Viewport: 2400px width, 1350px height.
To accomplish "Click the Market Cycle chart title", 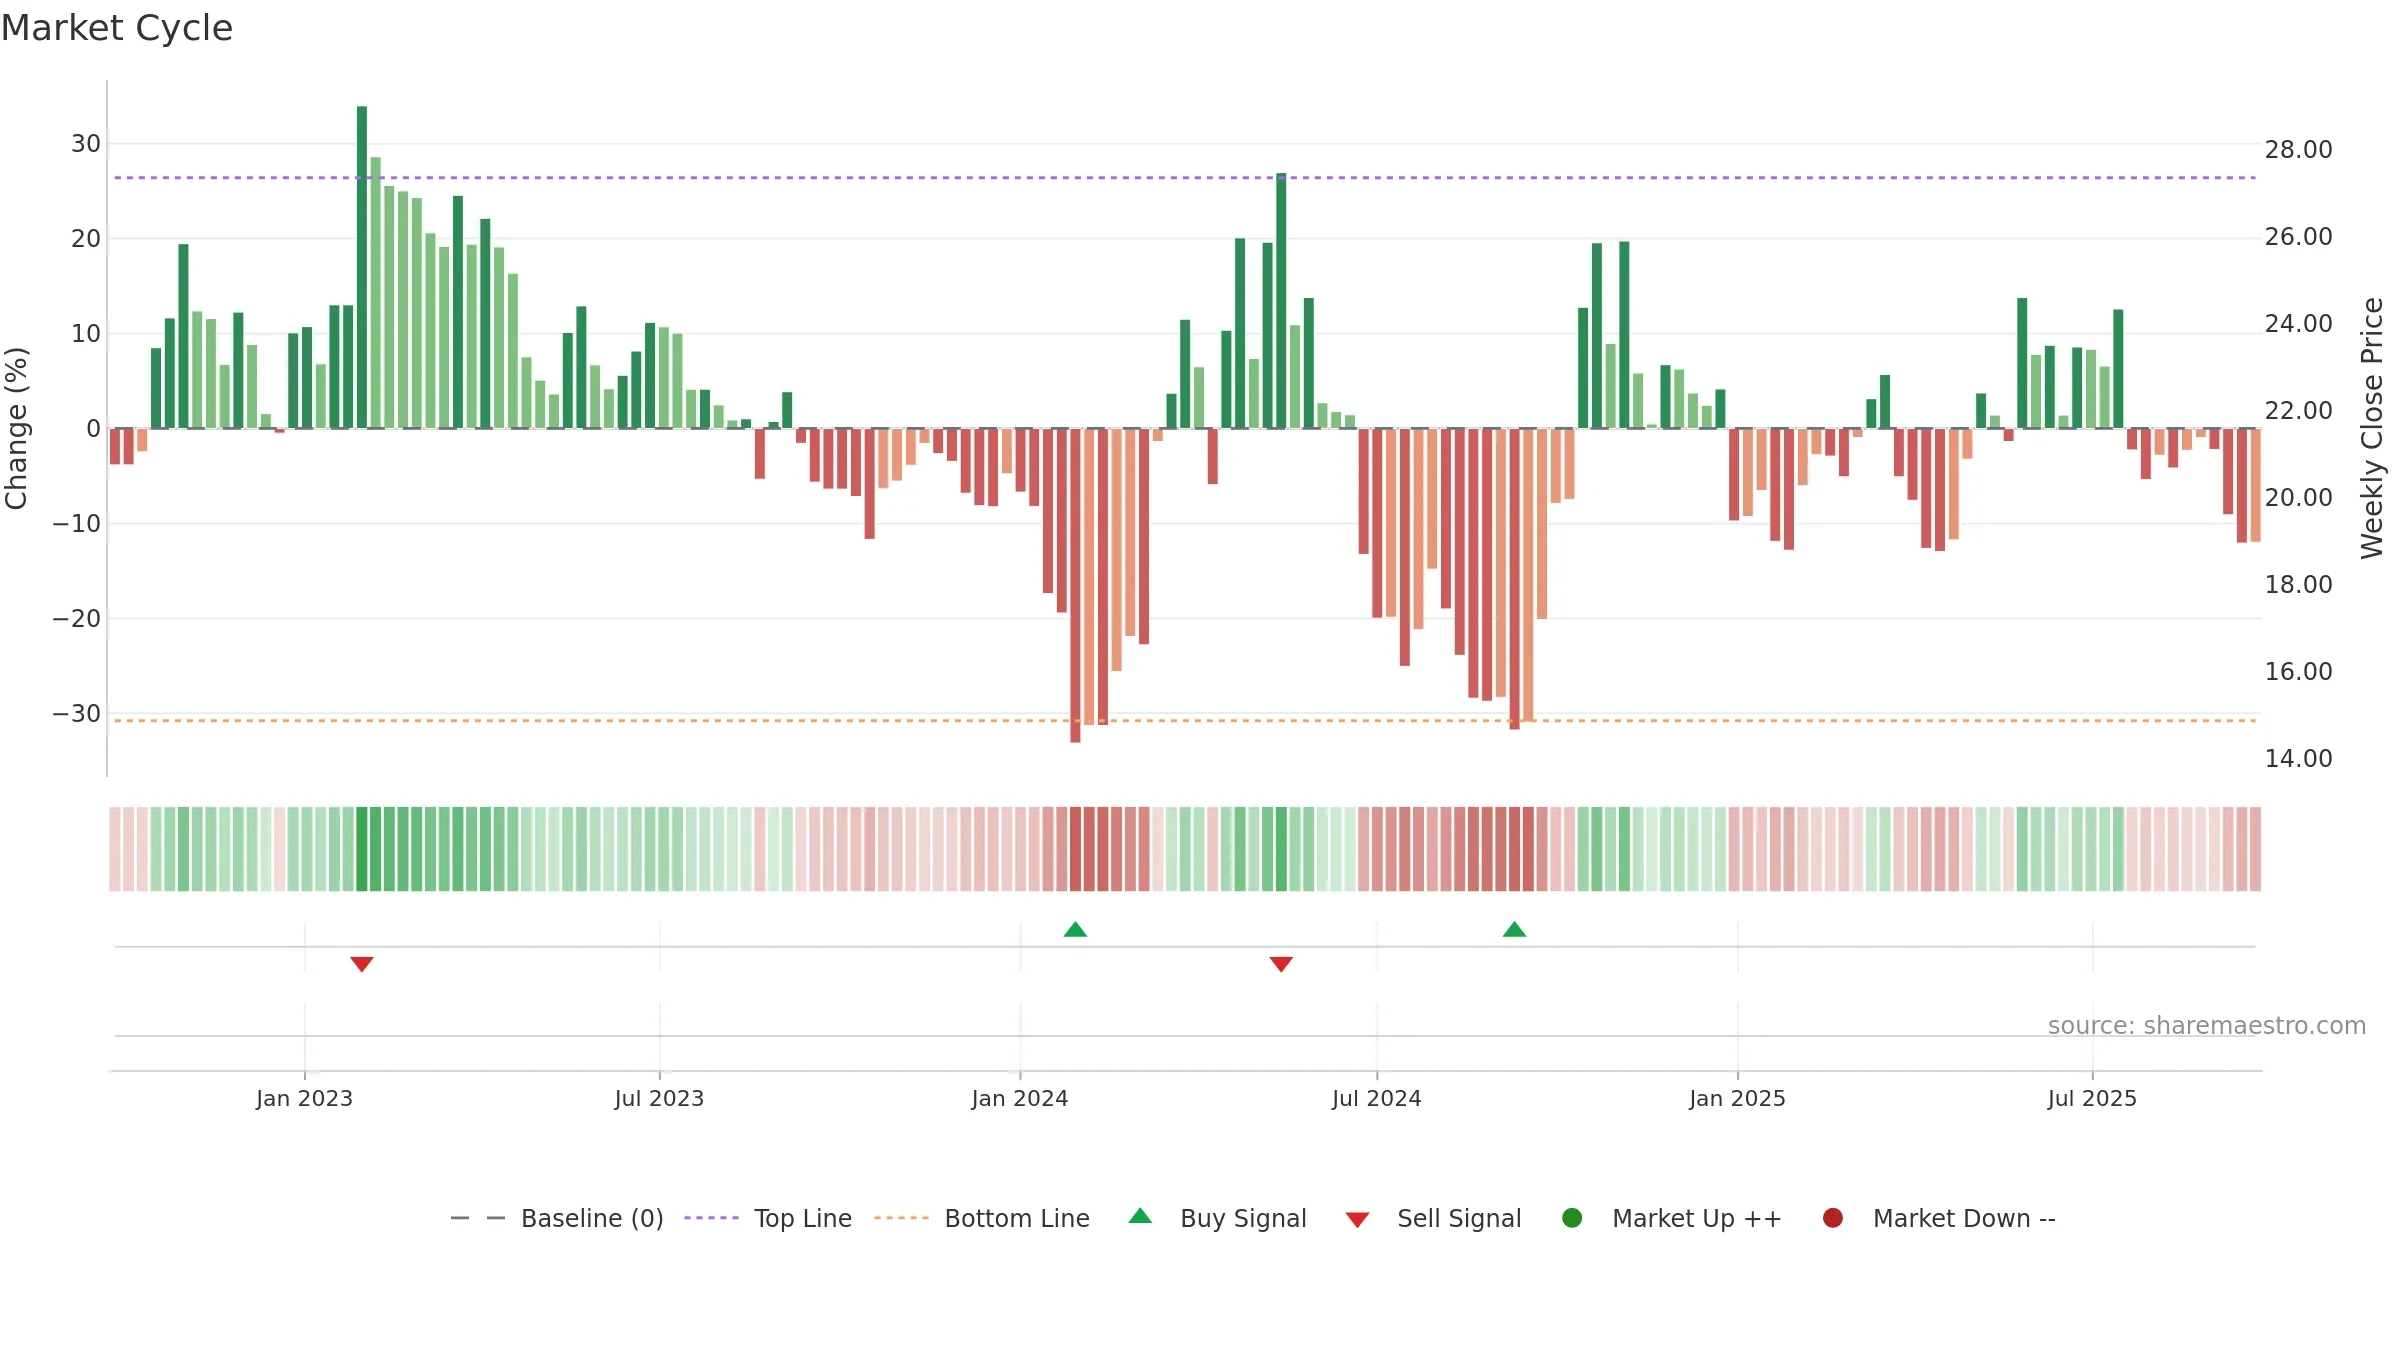I will coord(117,28).
